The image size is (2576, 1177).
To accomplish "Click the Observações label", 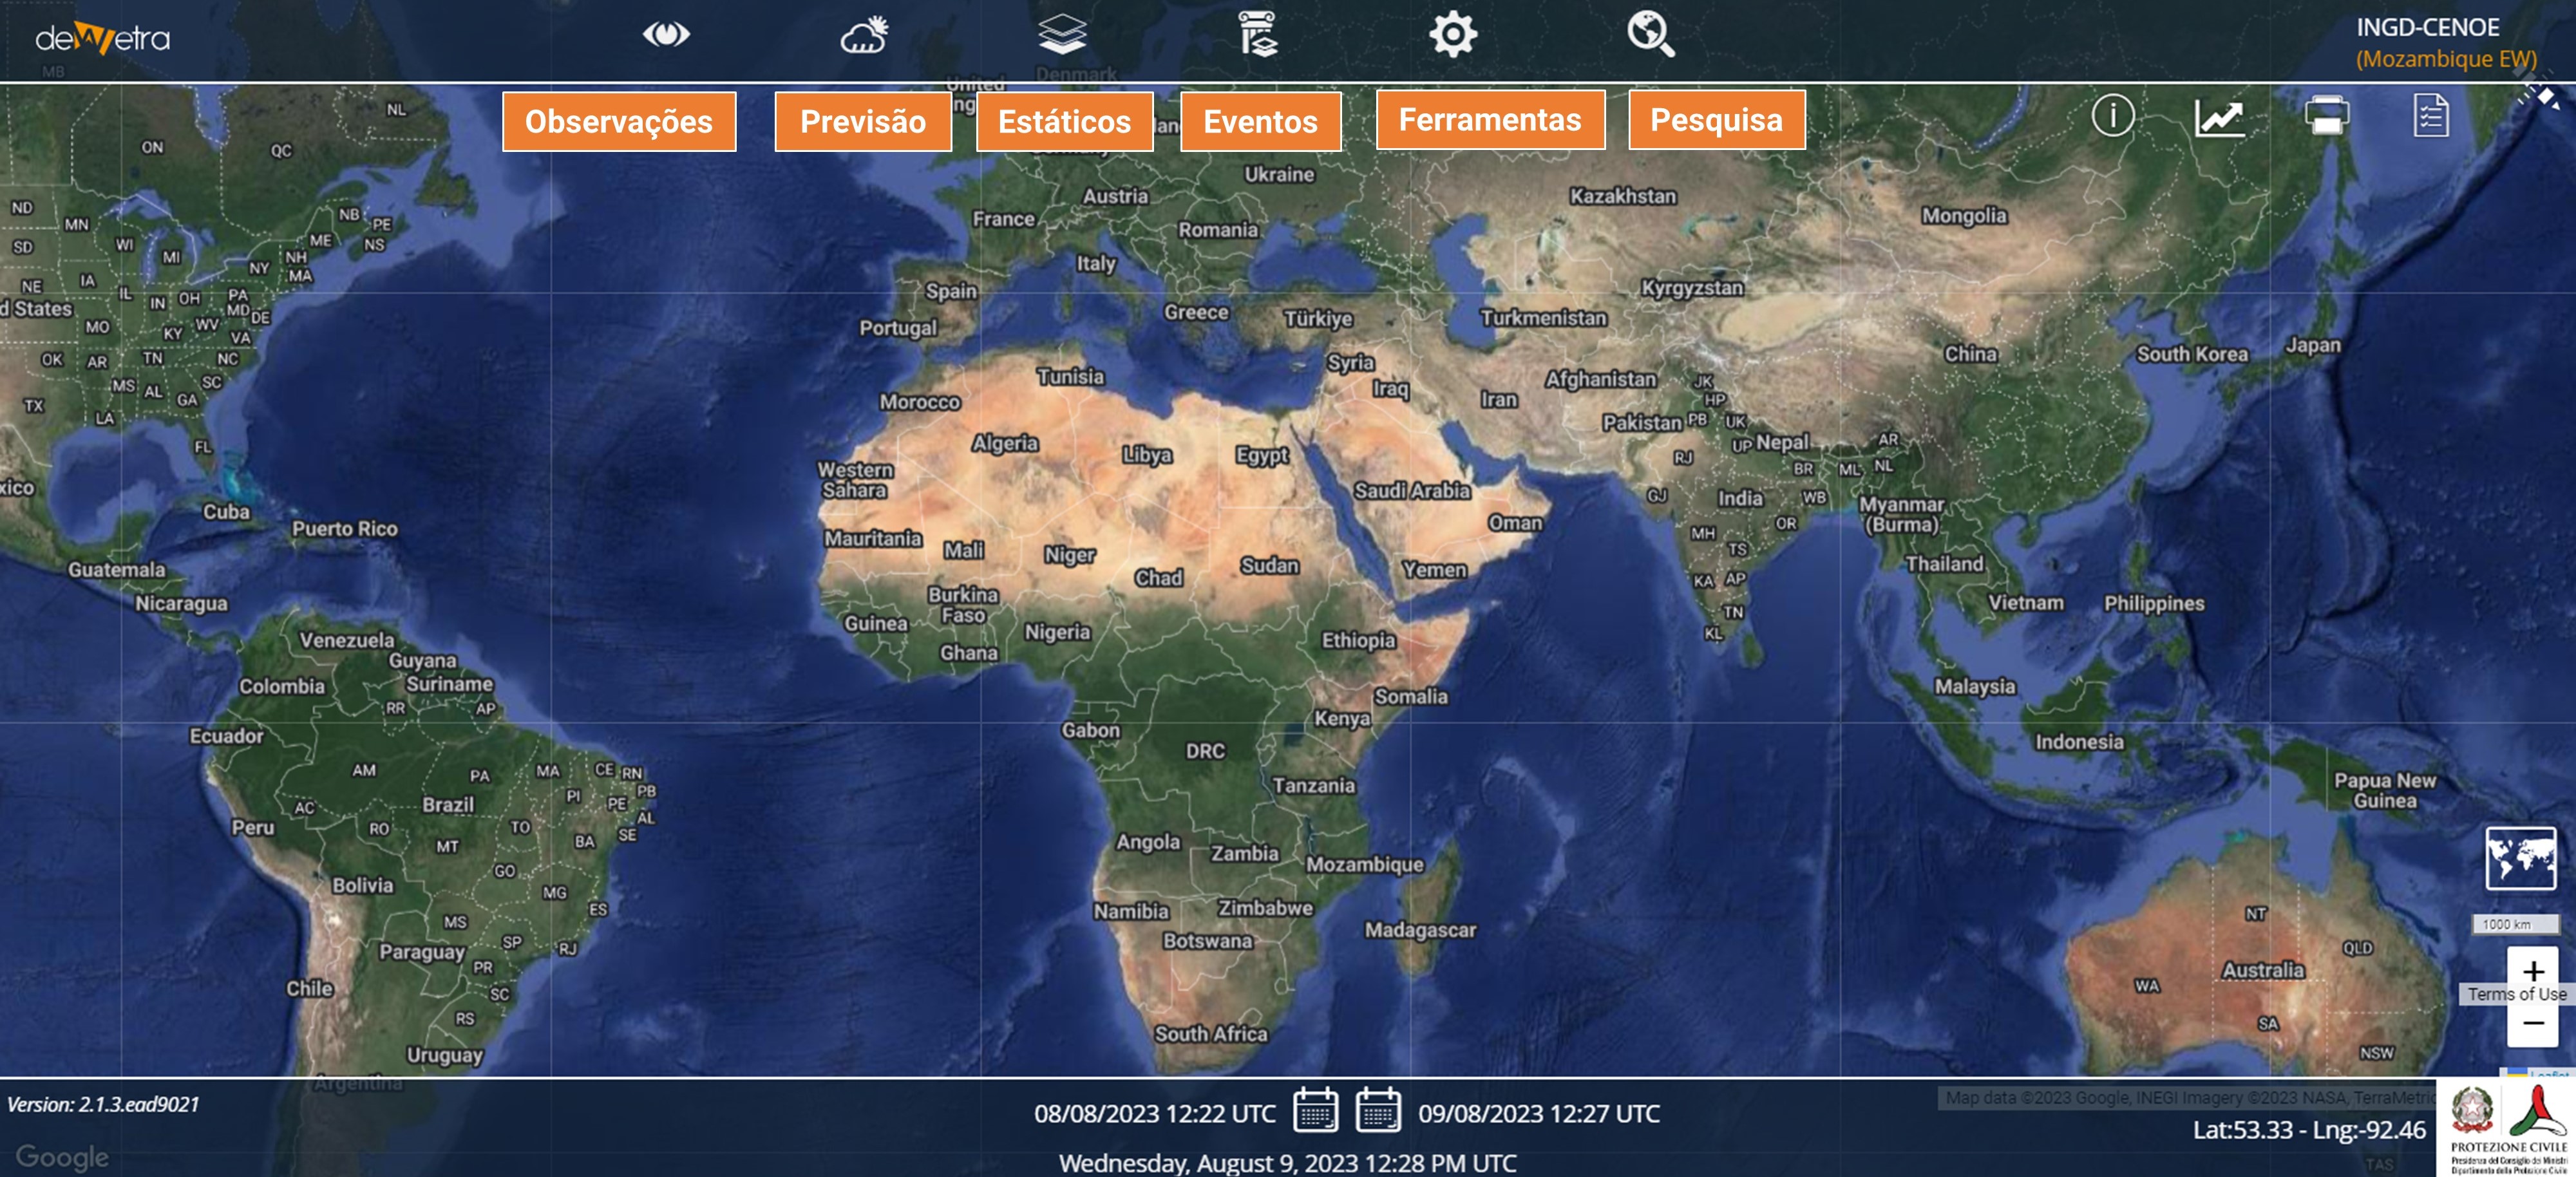I will tap(619, 122).
